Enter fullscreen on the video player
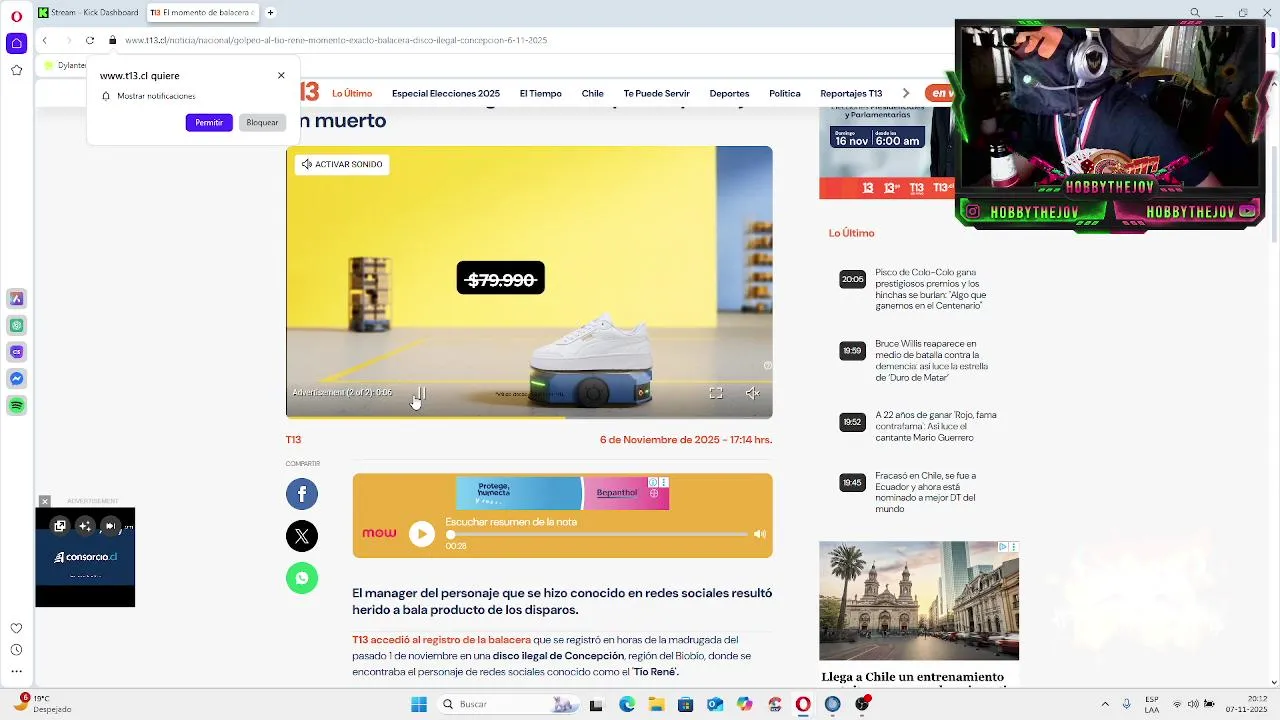Viewport: 1280px width, 720px height. (716, 393)
